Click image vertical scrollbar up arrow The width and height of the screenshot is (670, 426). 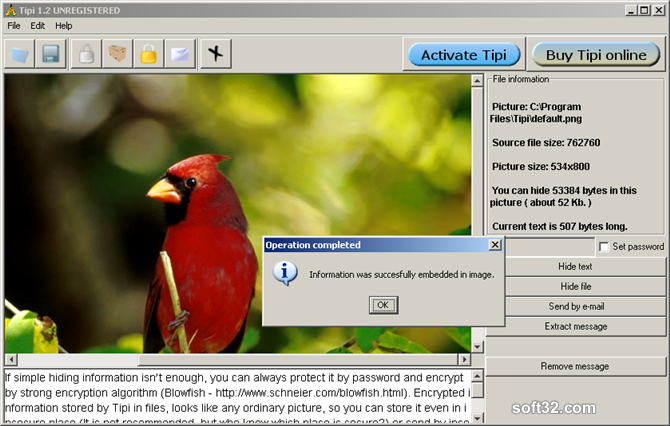point(477,80)
